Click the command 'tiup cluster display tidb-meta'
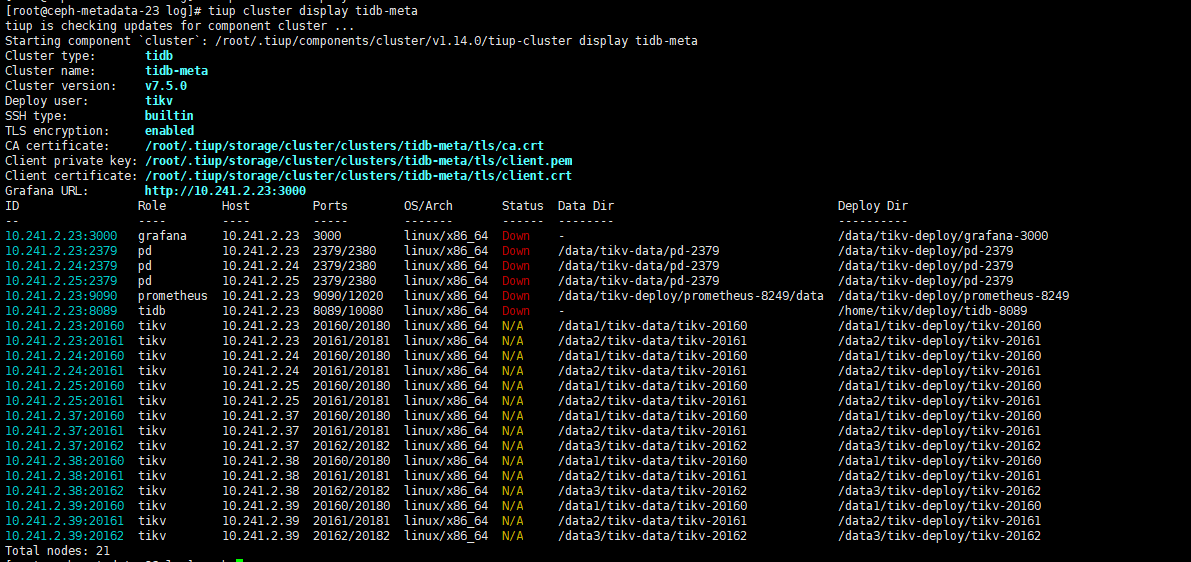Screen dimensions: 1191x562 (x=312, y=11)
